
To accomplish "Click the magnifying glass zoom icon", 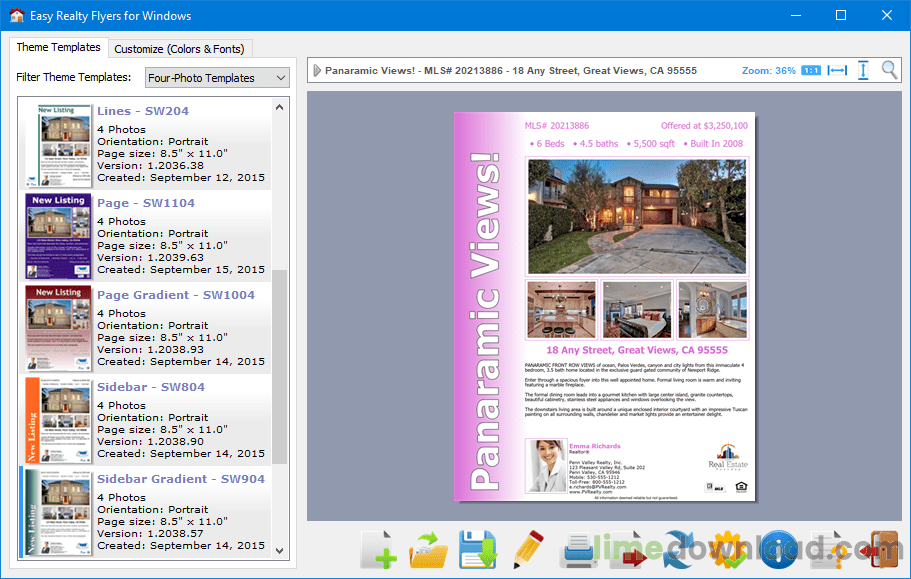I will coord(890,70).
